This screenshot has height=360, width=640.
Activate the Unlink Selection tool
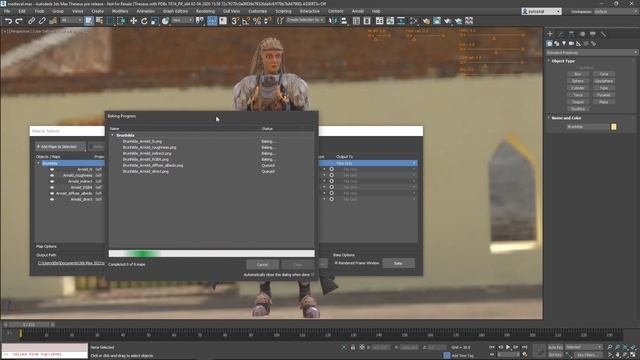click(x=42, y=20)
